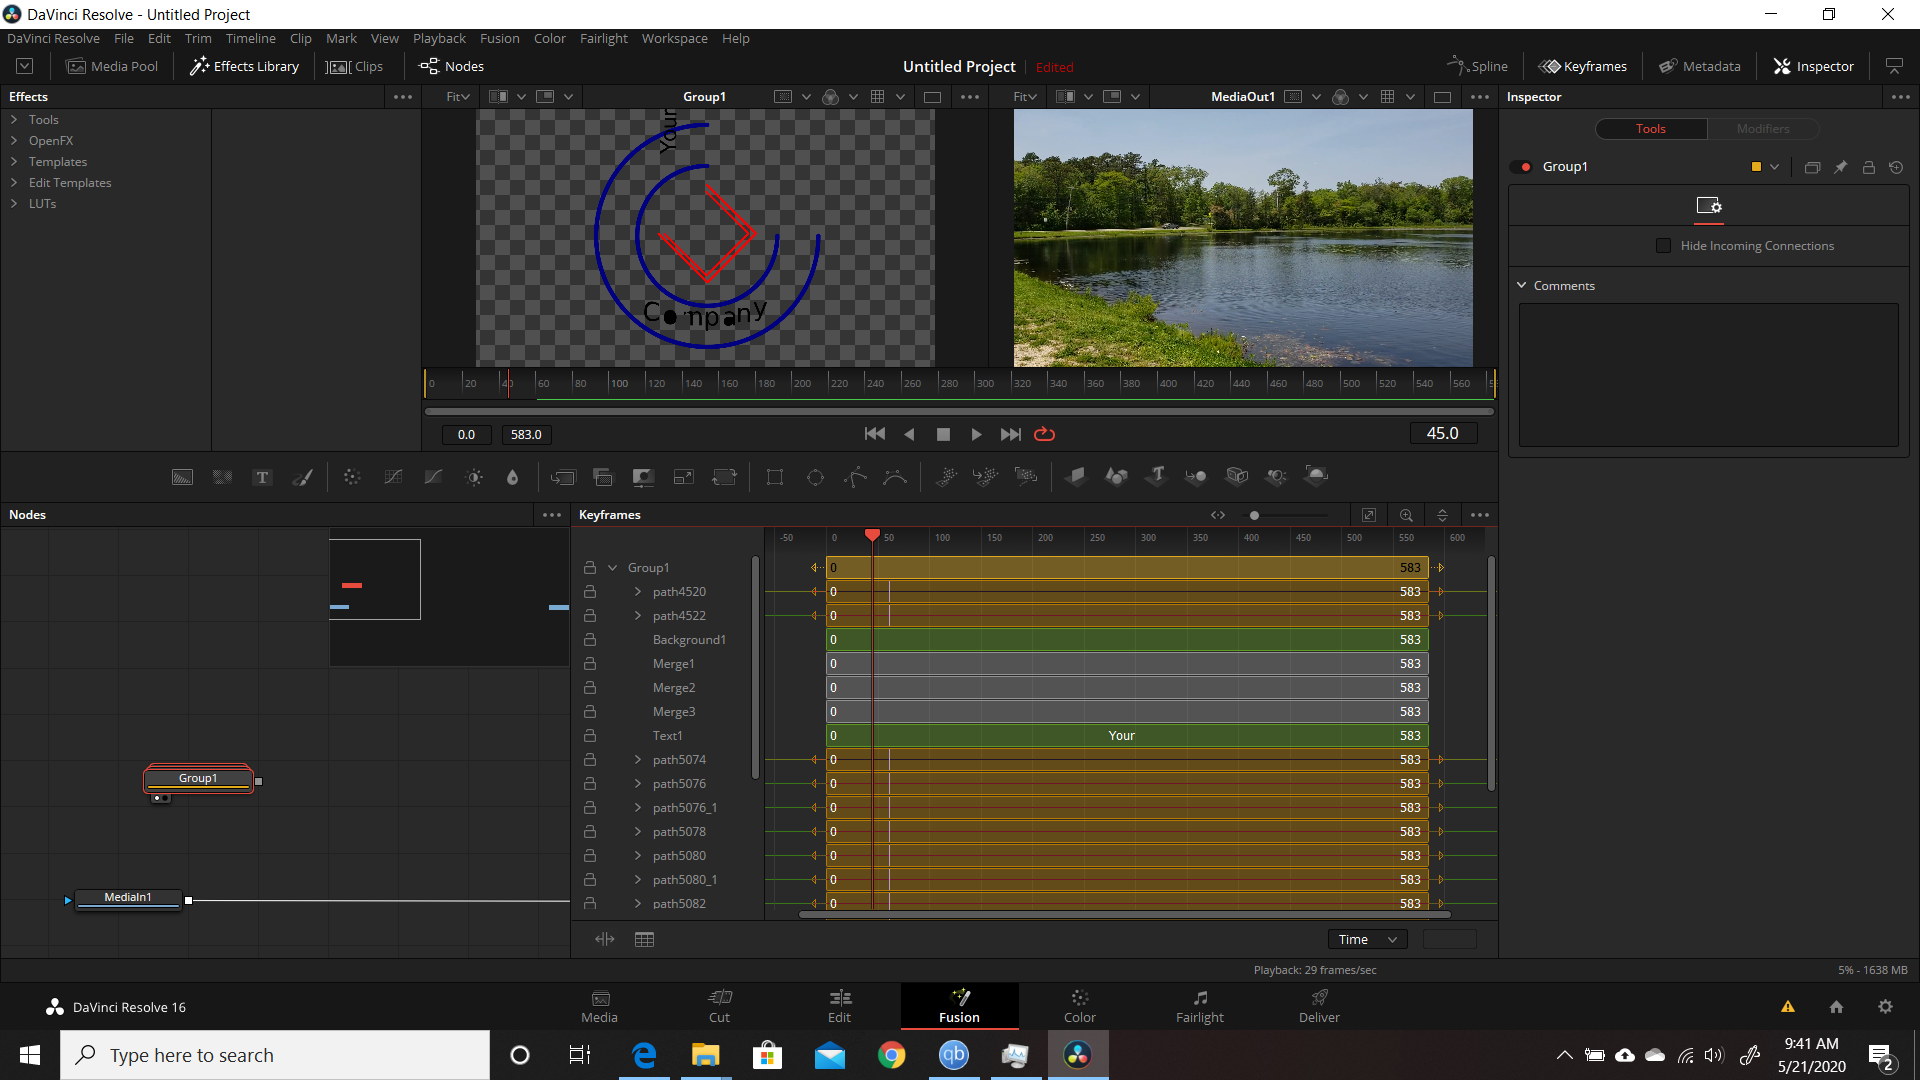Expand path4520 in Keyframes tree
1920x1080 pixels.
637,592
